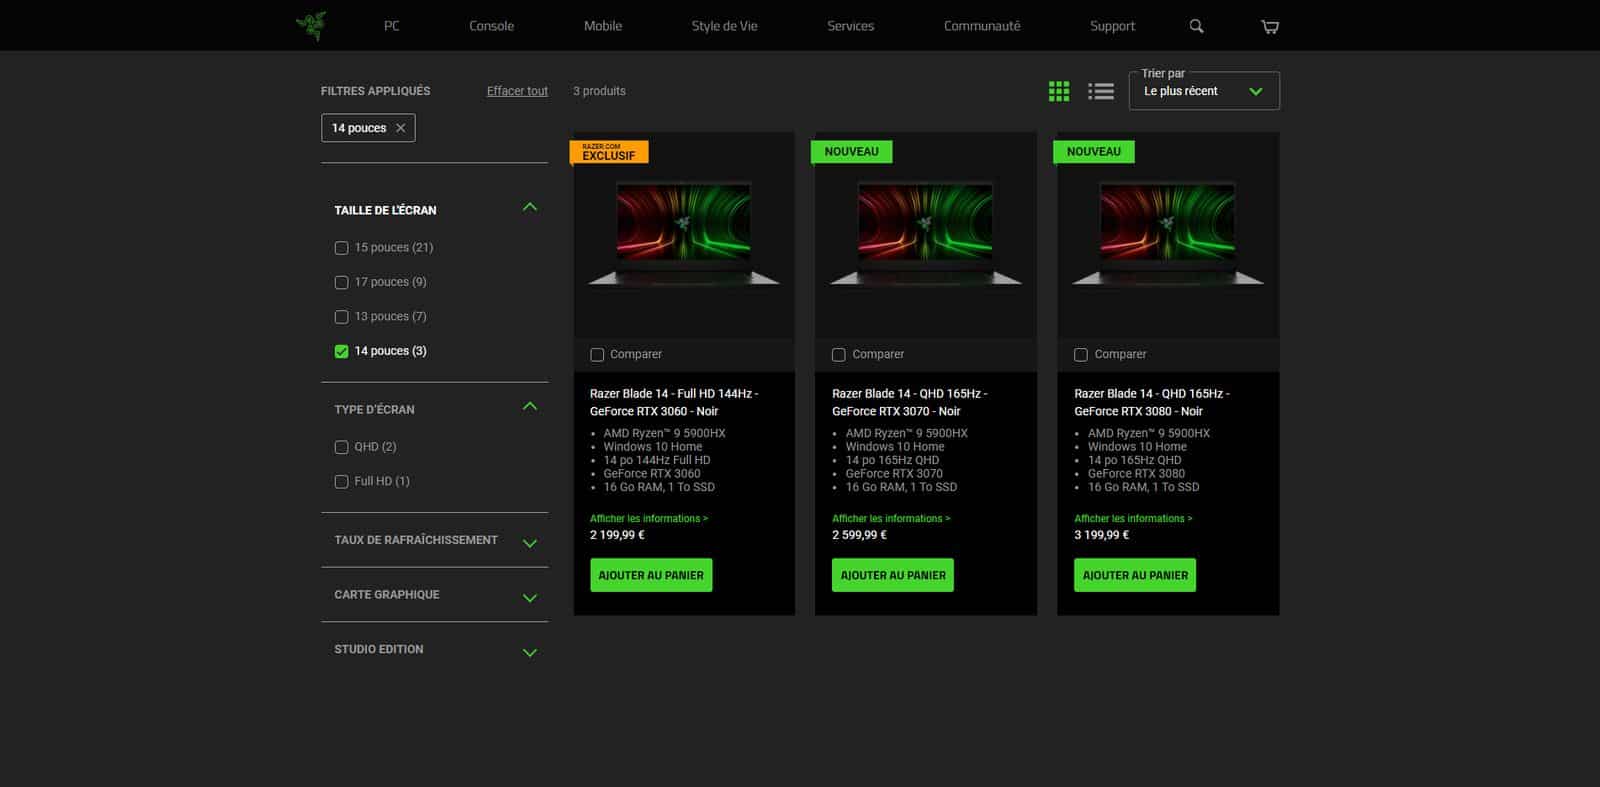The height and width of the screenshot is (787, 1600).
Task: Check the 15 pouces (21) filter
Action: [341, 248]
